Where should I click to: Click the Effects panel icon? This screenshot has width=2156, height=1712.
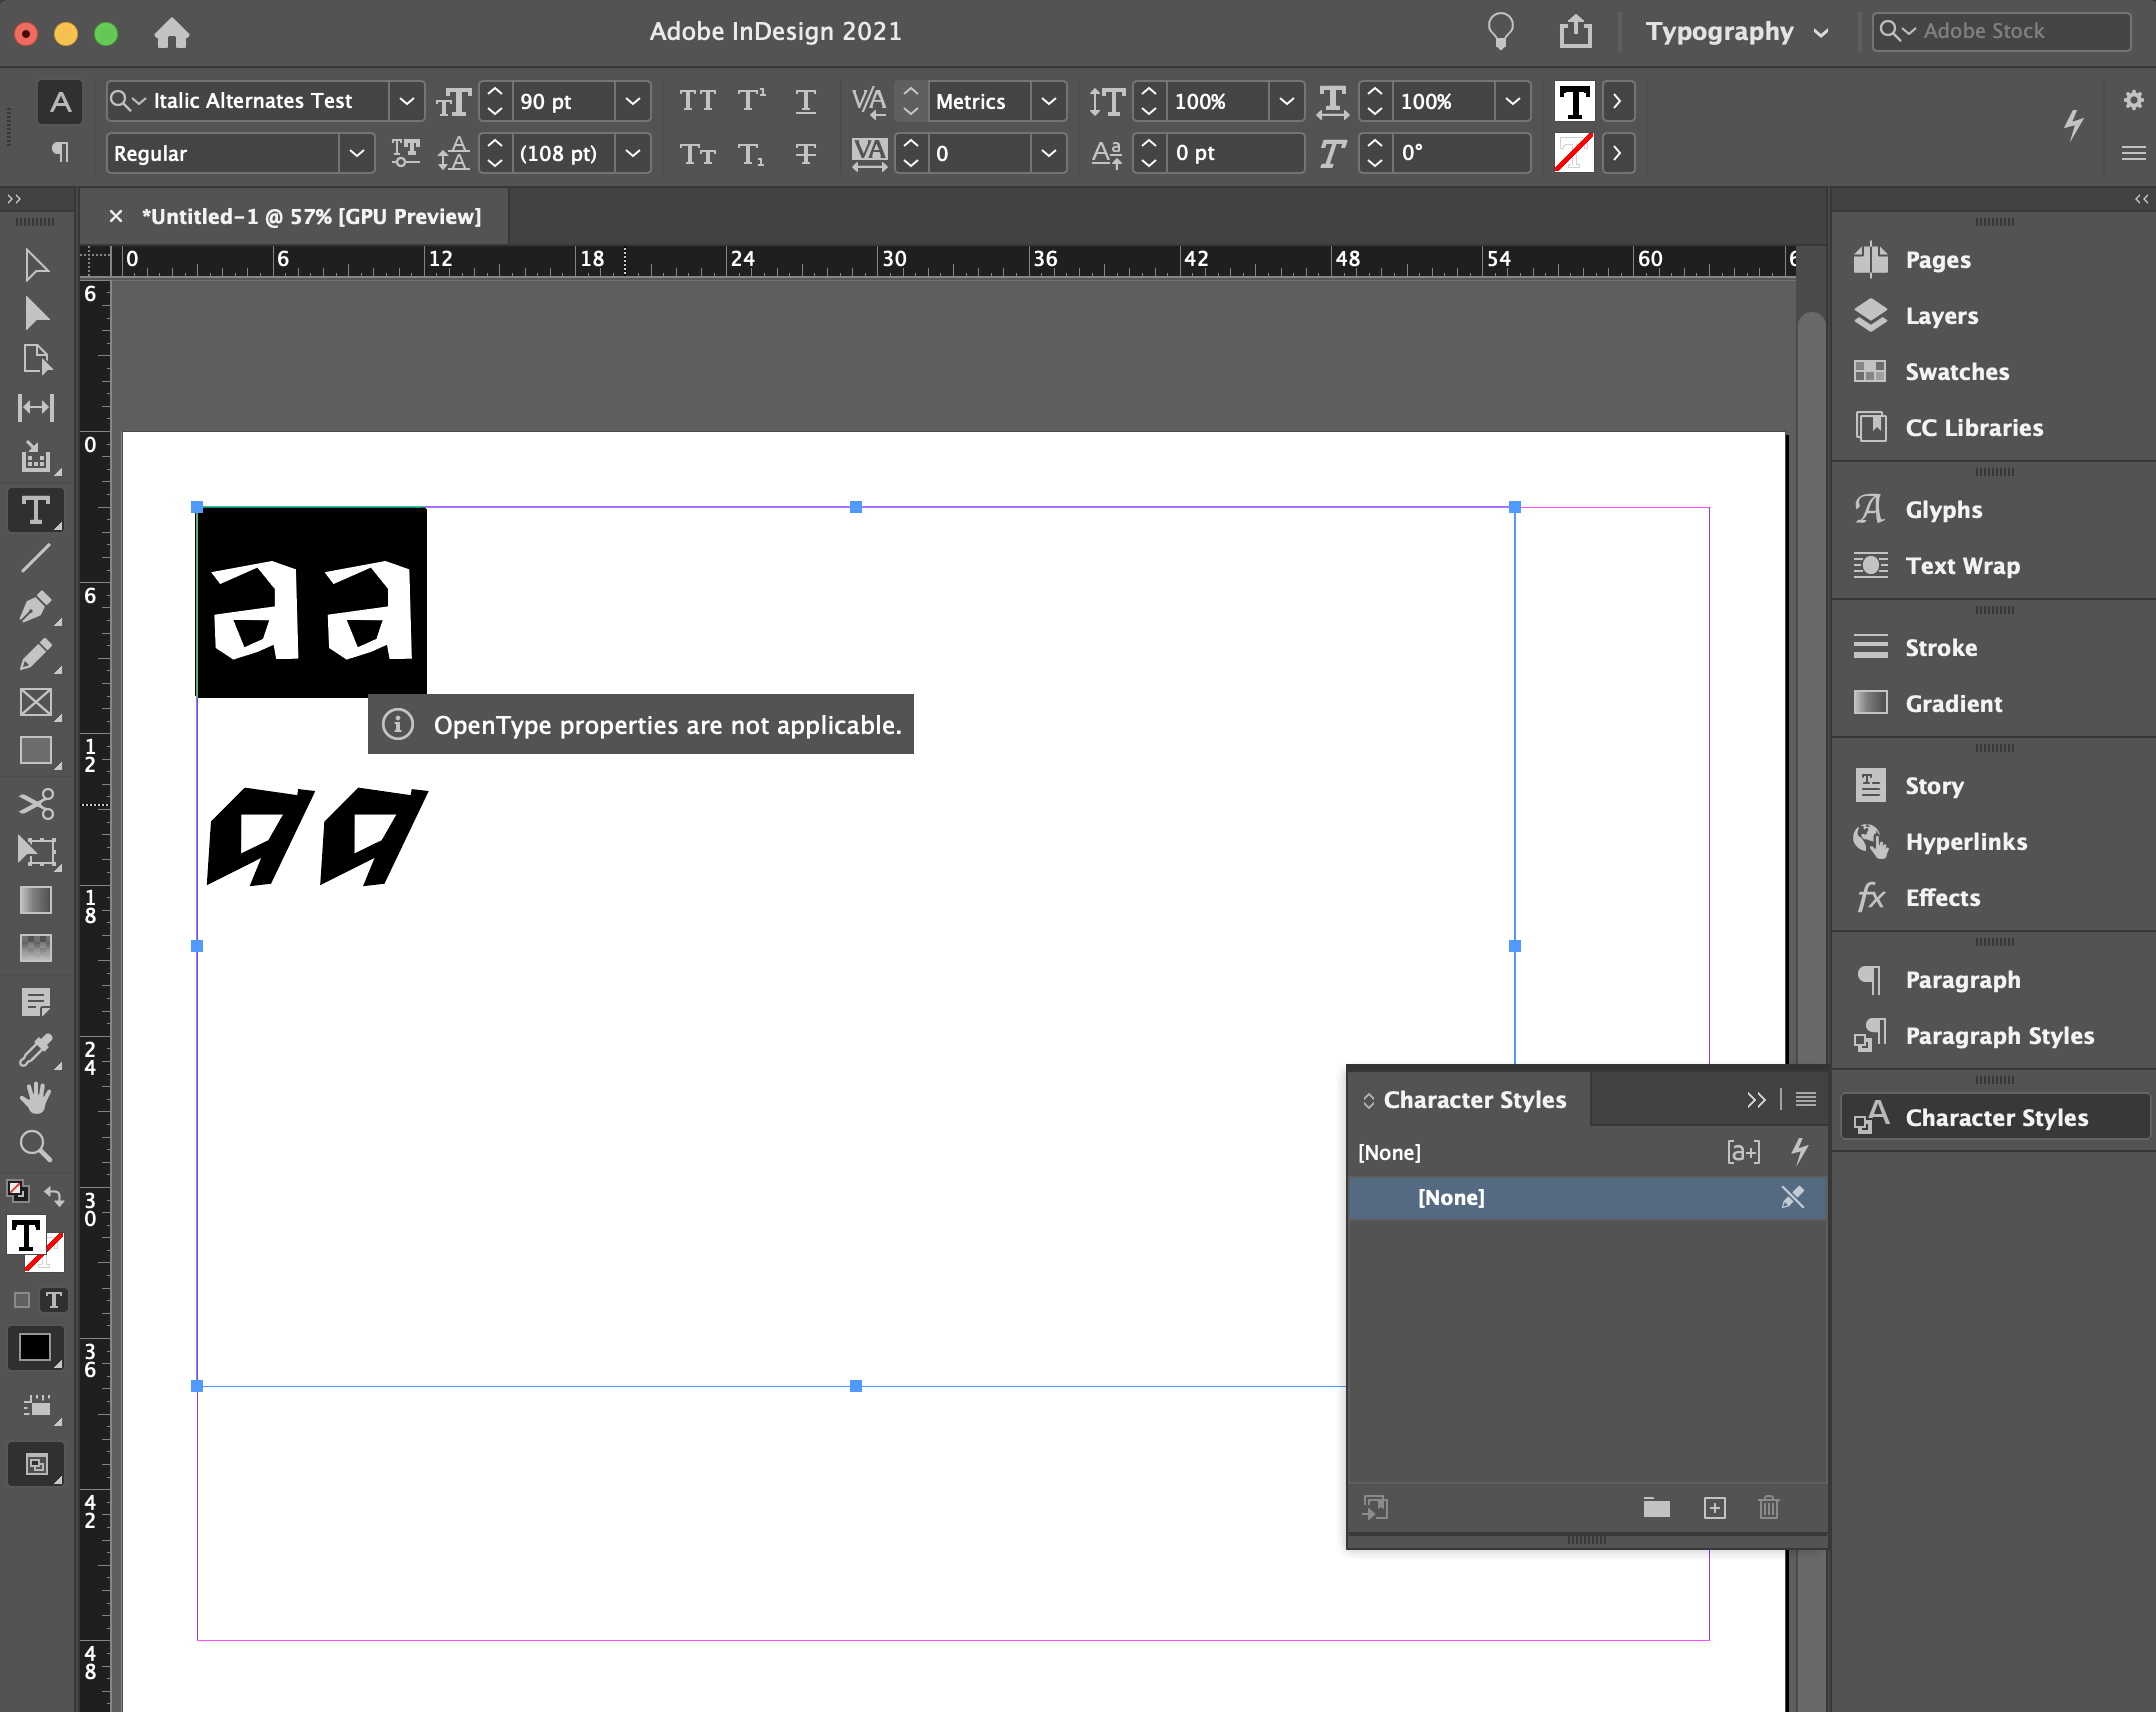tap(1871, 896)
